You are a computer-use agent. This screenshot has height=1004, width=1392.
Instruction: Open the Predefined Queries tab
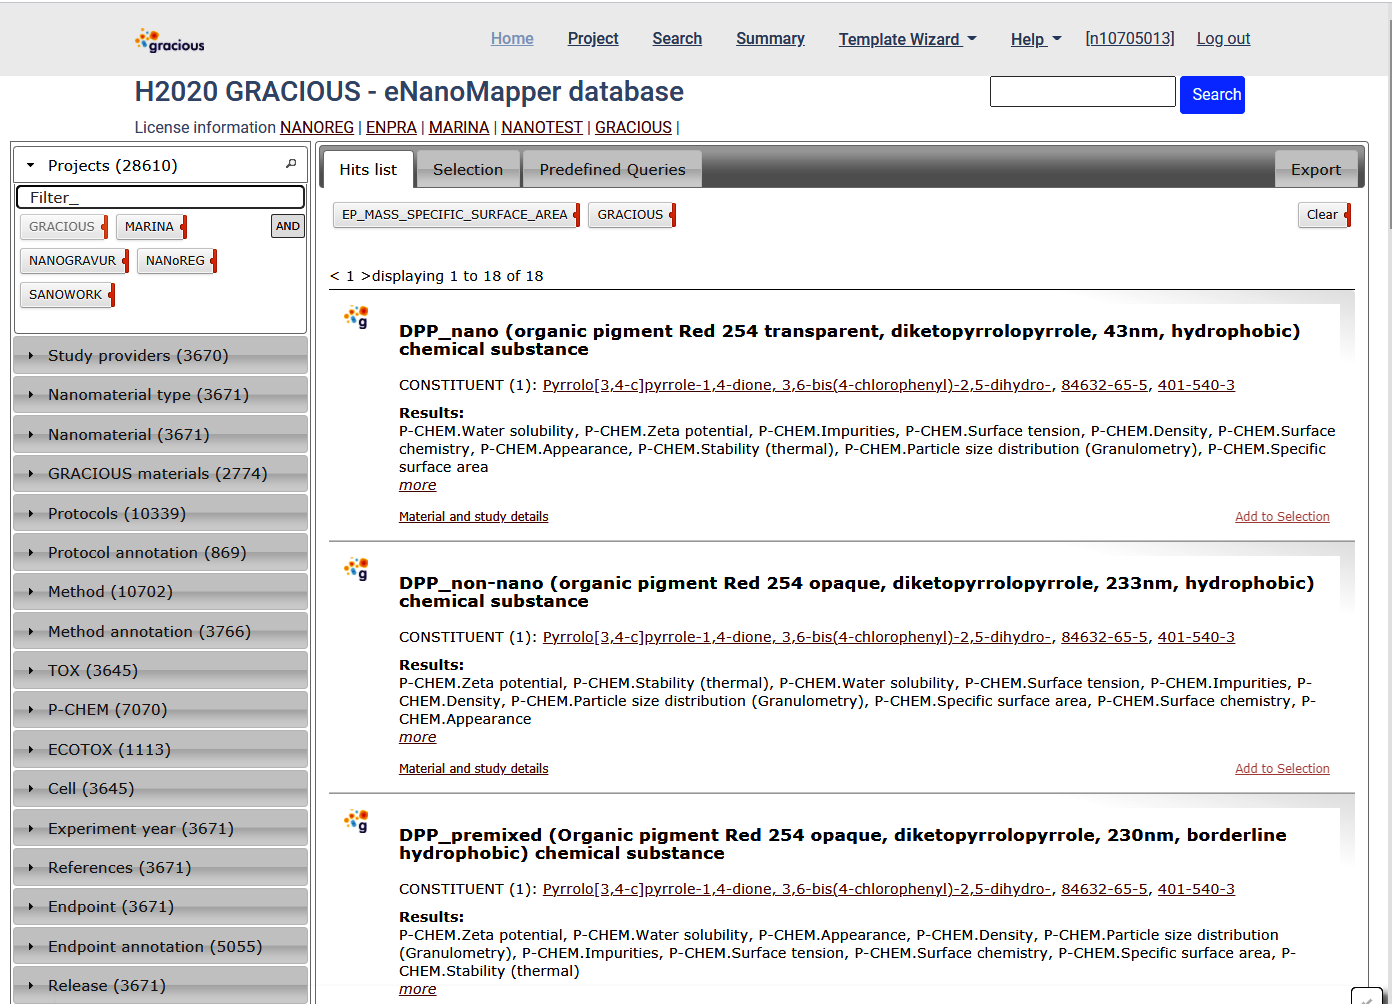(612, 170)
